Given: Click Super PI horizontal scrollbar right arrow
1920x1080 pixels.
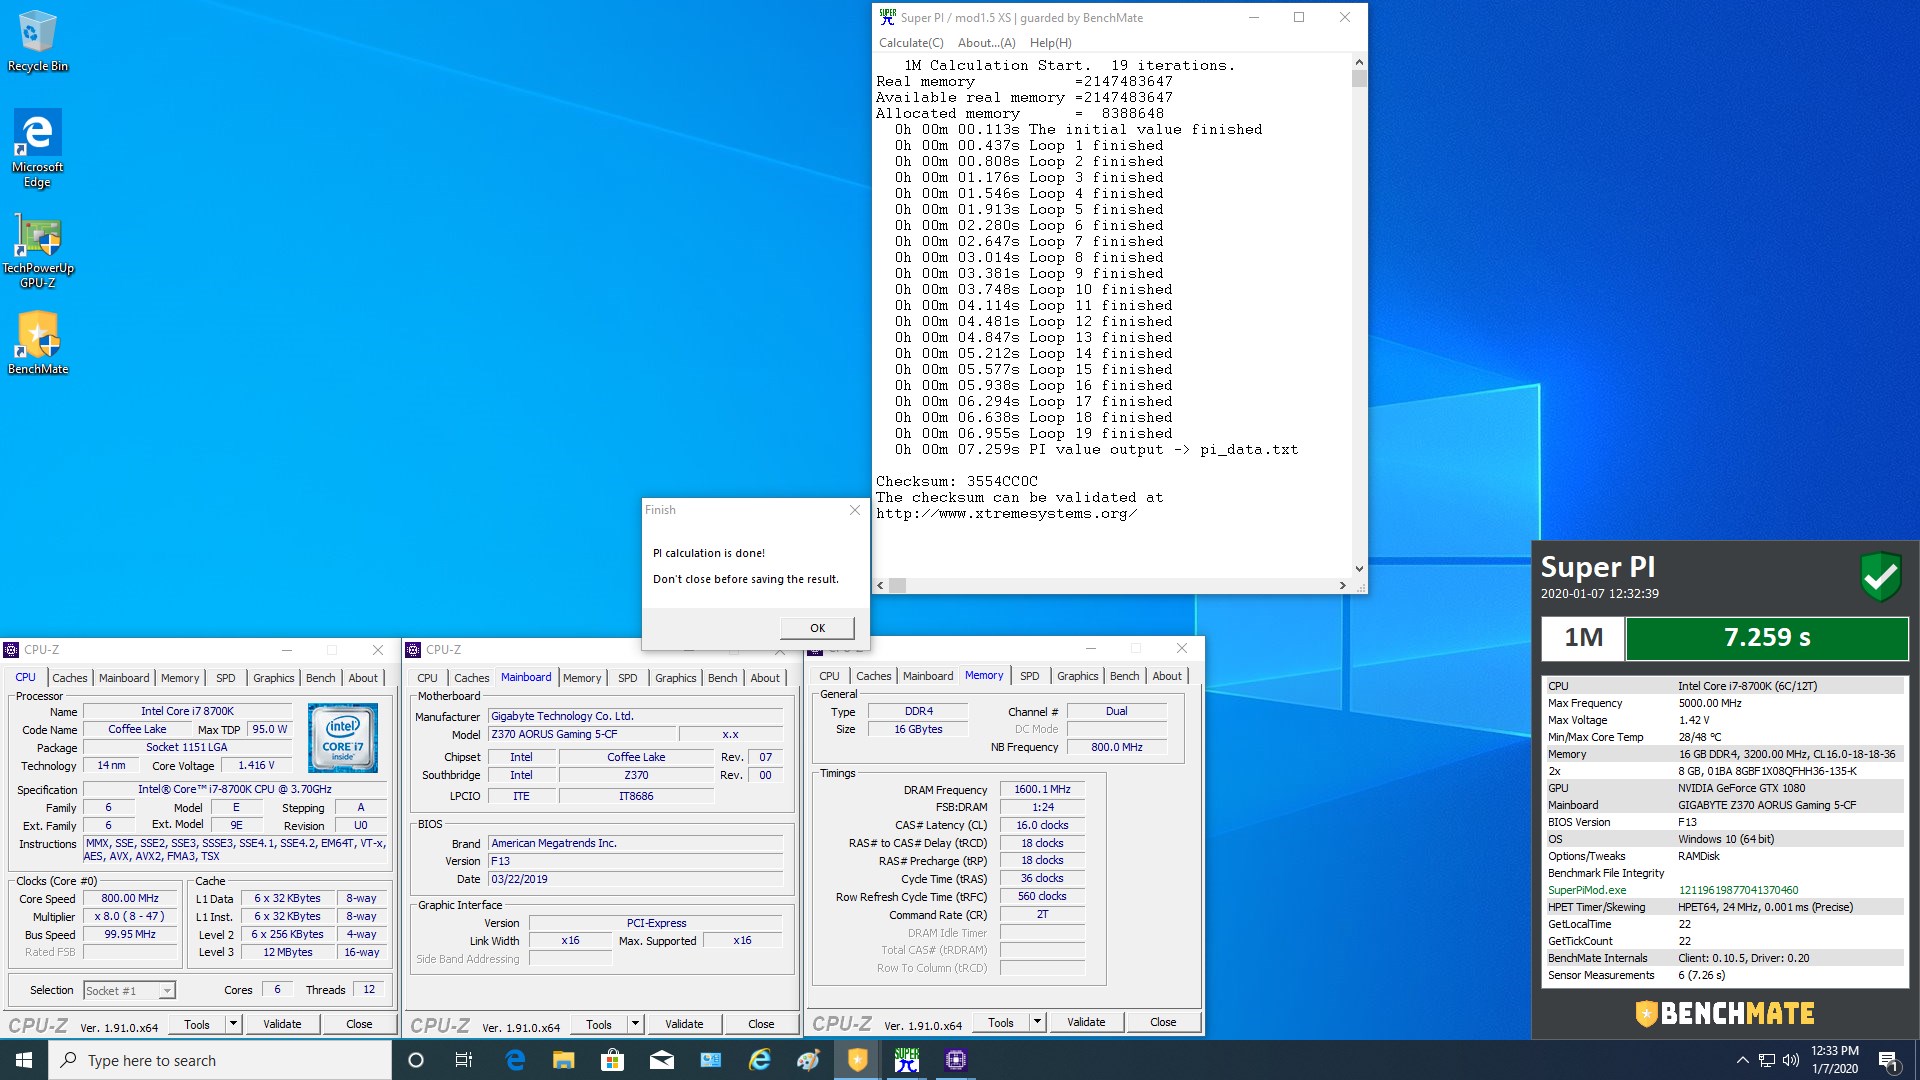Looking at the screenshot, I should point(1342,586).
